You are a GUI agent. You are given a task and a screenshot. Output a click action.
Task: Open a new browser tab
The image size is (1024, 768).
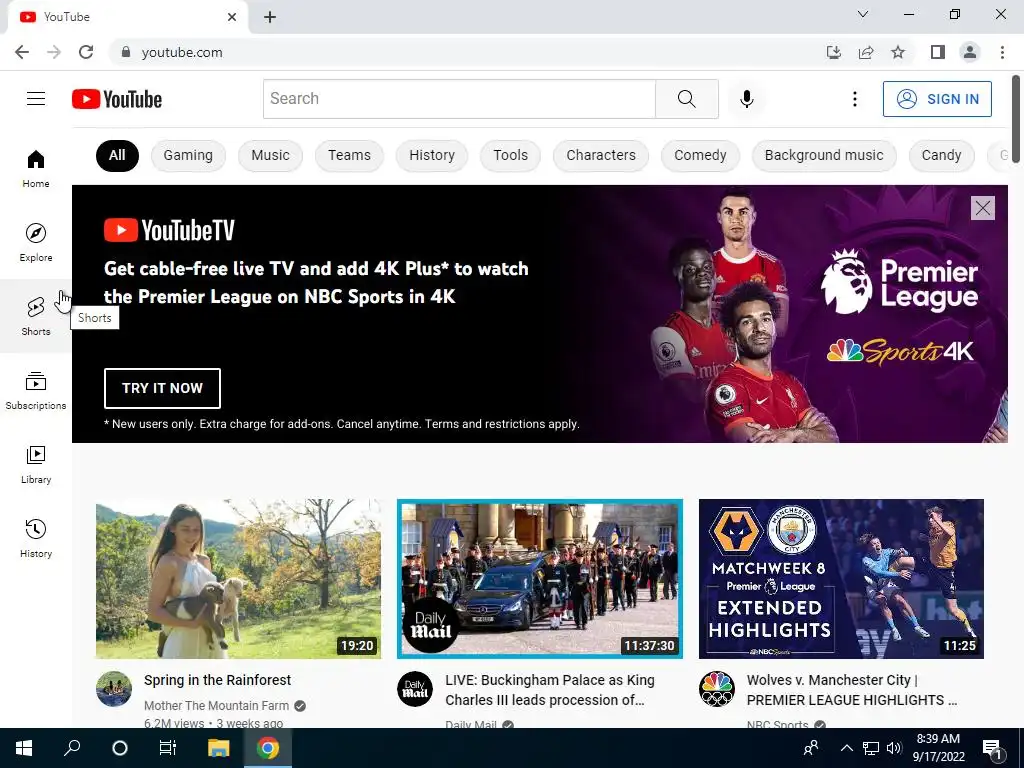(x=270, y=17)
